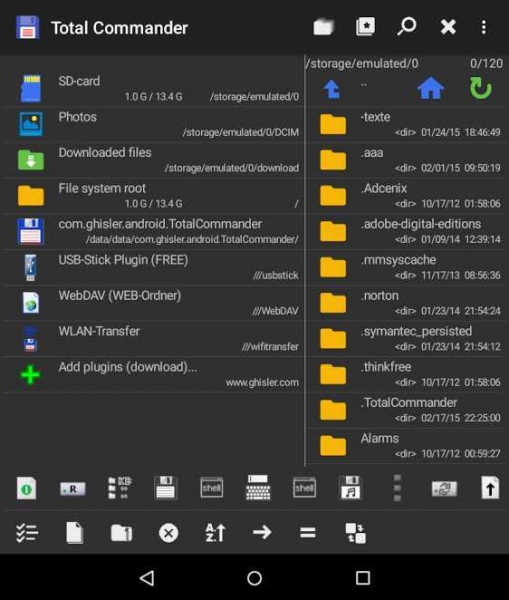Viewport: 509px width, 600px height.
Task: Click the floppy with music note button
Action: pyautogui.click(x=351, y=488)
